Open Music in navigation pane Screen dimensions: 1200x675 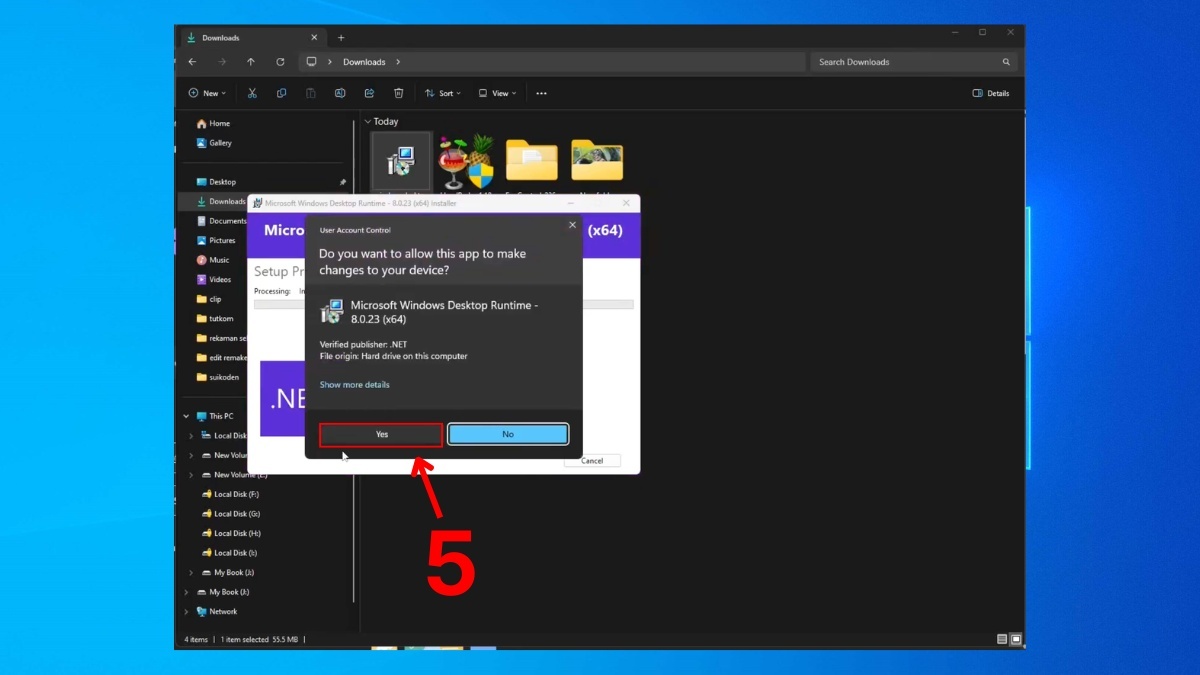[x=212, y=260]
